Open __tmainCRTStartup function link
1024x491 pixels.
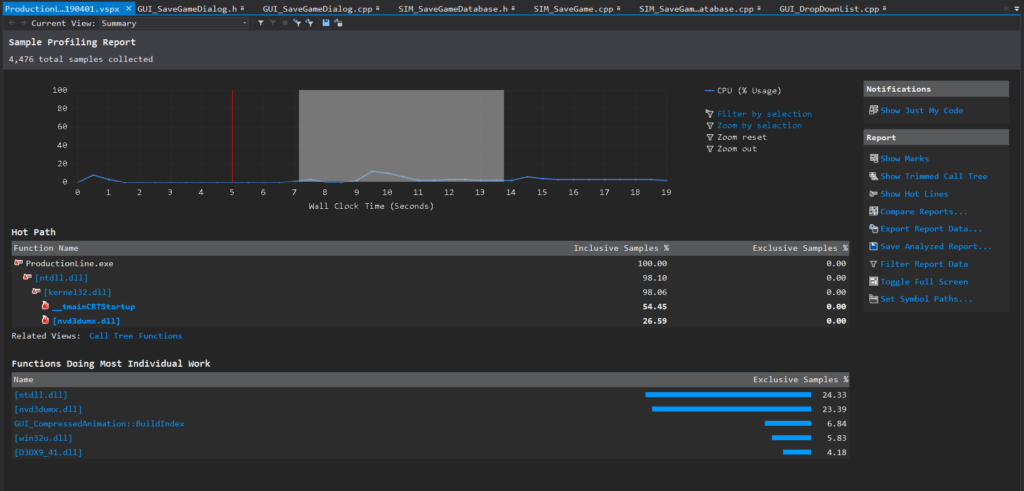click(93, 306)
